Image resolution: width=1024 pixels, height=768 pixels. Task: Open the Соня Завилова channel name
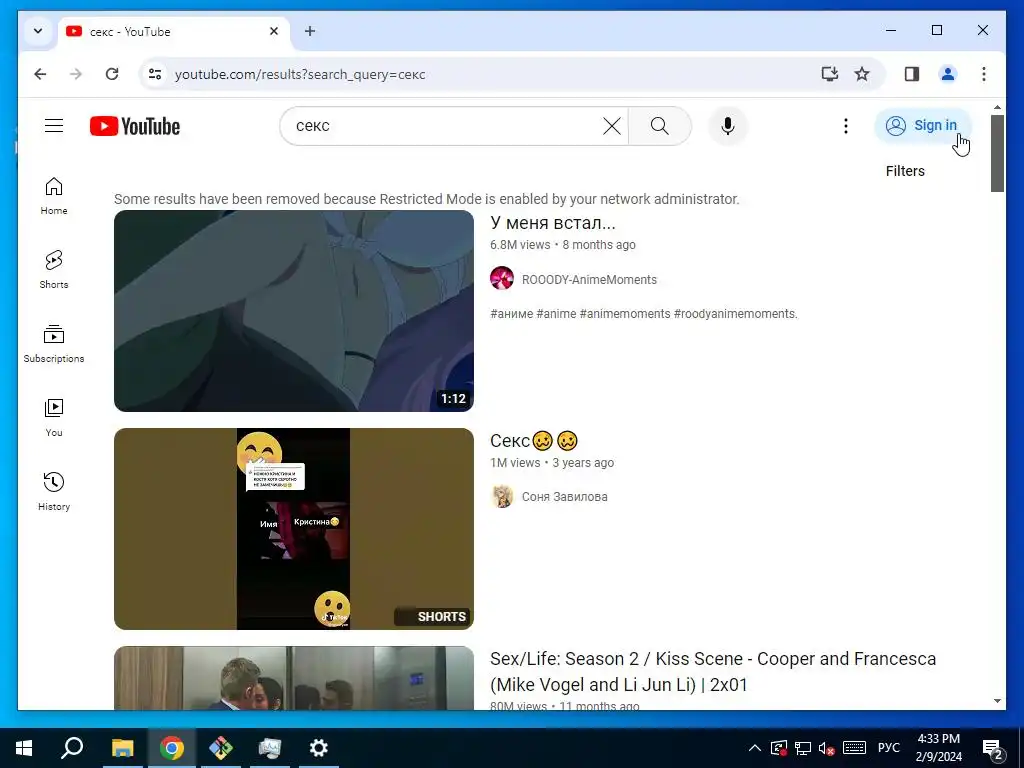pyautogui.click(x=564, y=497)
